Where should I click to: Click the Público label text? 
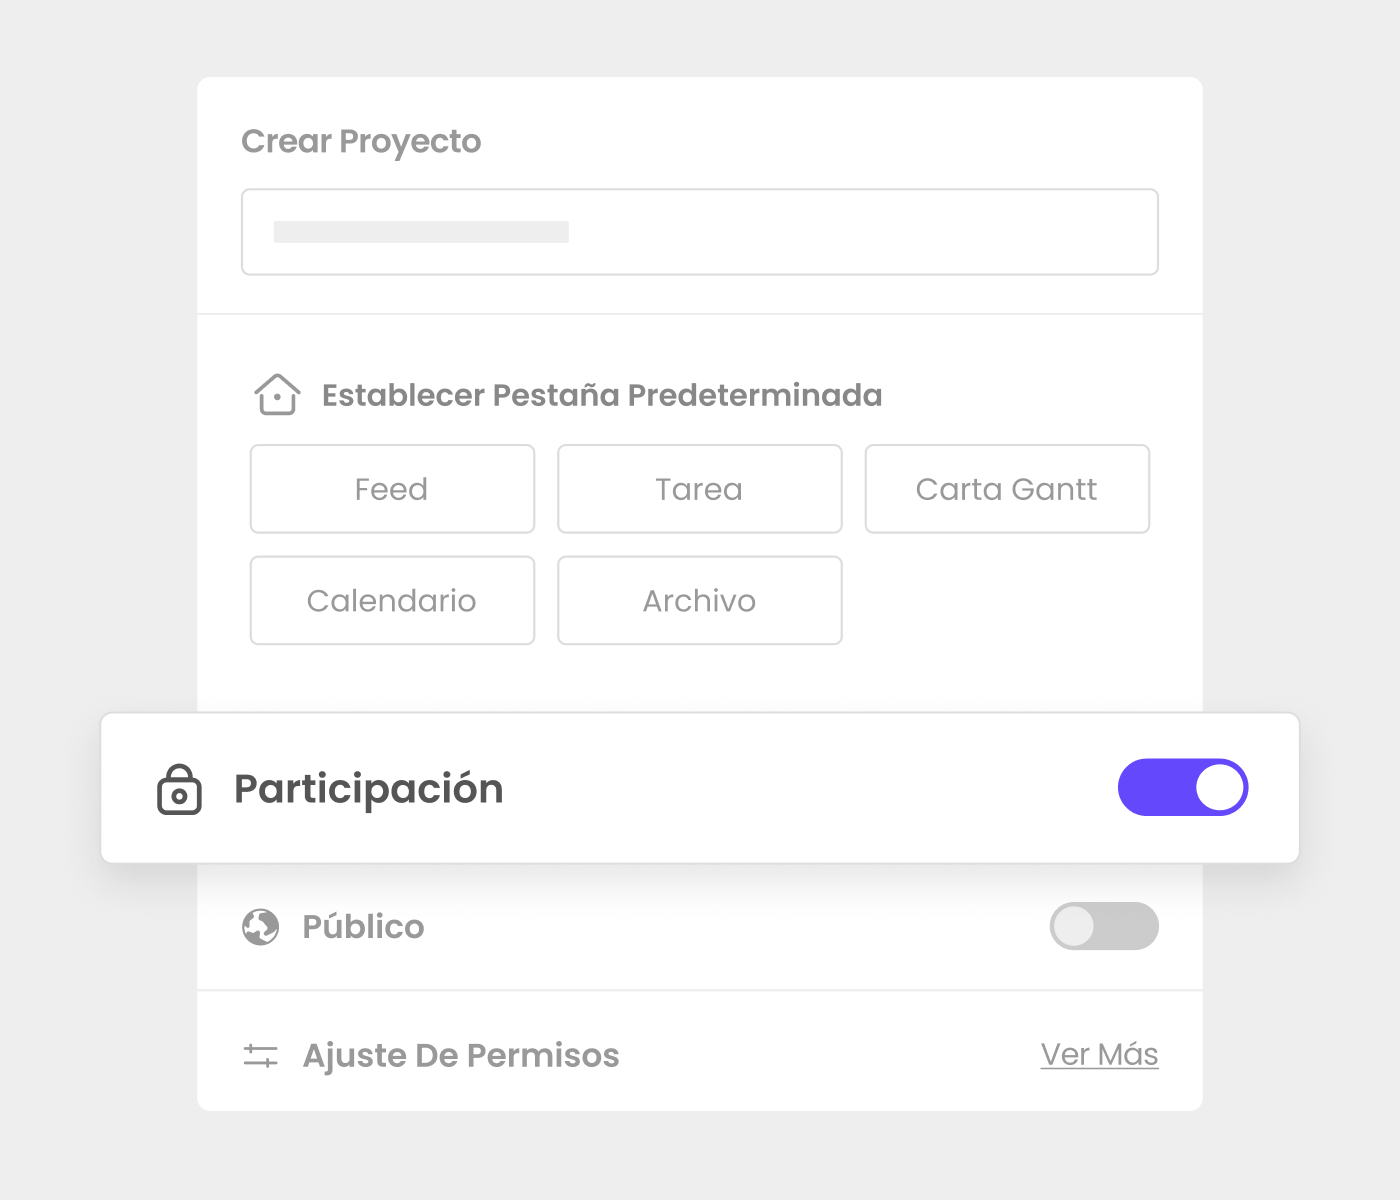click(363, 927)
